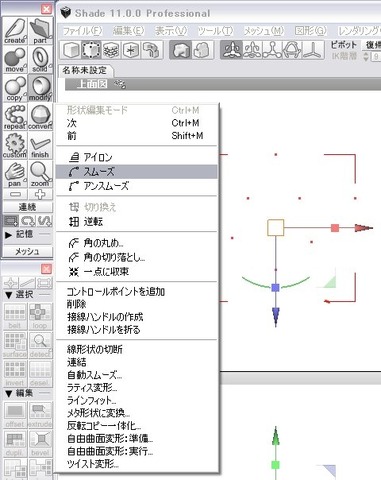Select the move tool
Screen dimensions: 381x480
(15, 59)
